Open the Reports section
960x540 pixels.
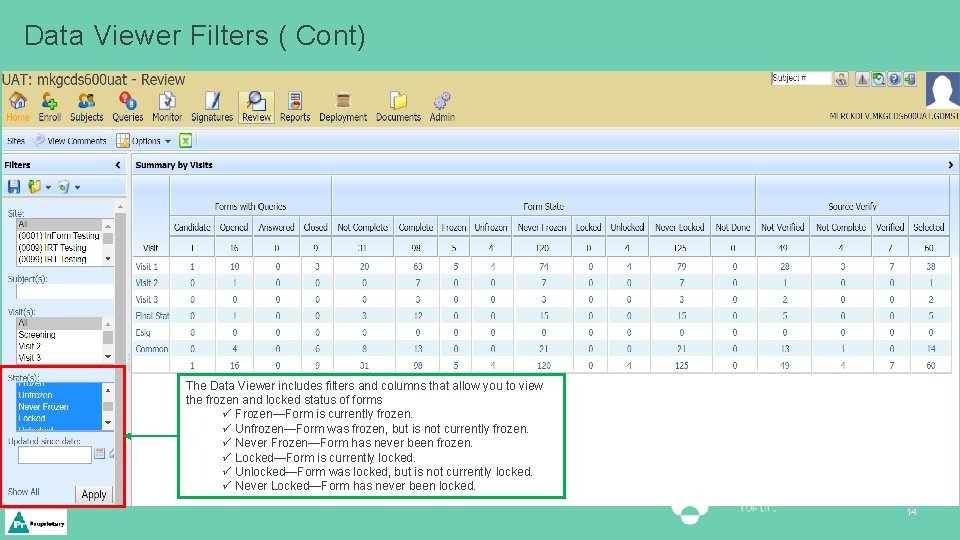click(x=295, y=107)
